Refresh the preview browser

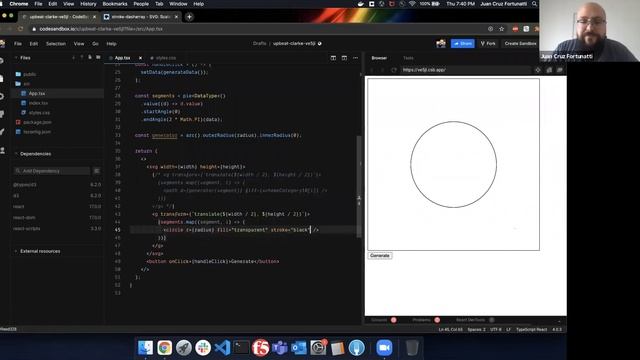[x=393, y=70]
